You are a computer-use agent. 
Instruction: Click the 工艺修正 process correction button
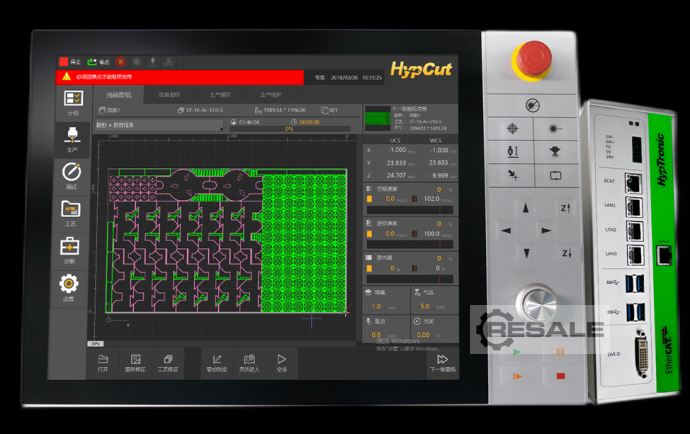click(x=168, y=363)
